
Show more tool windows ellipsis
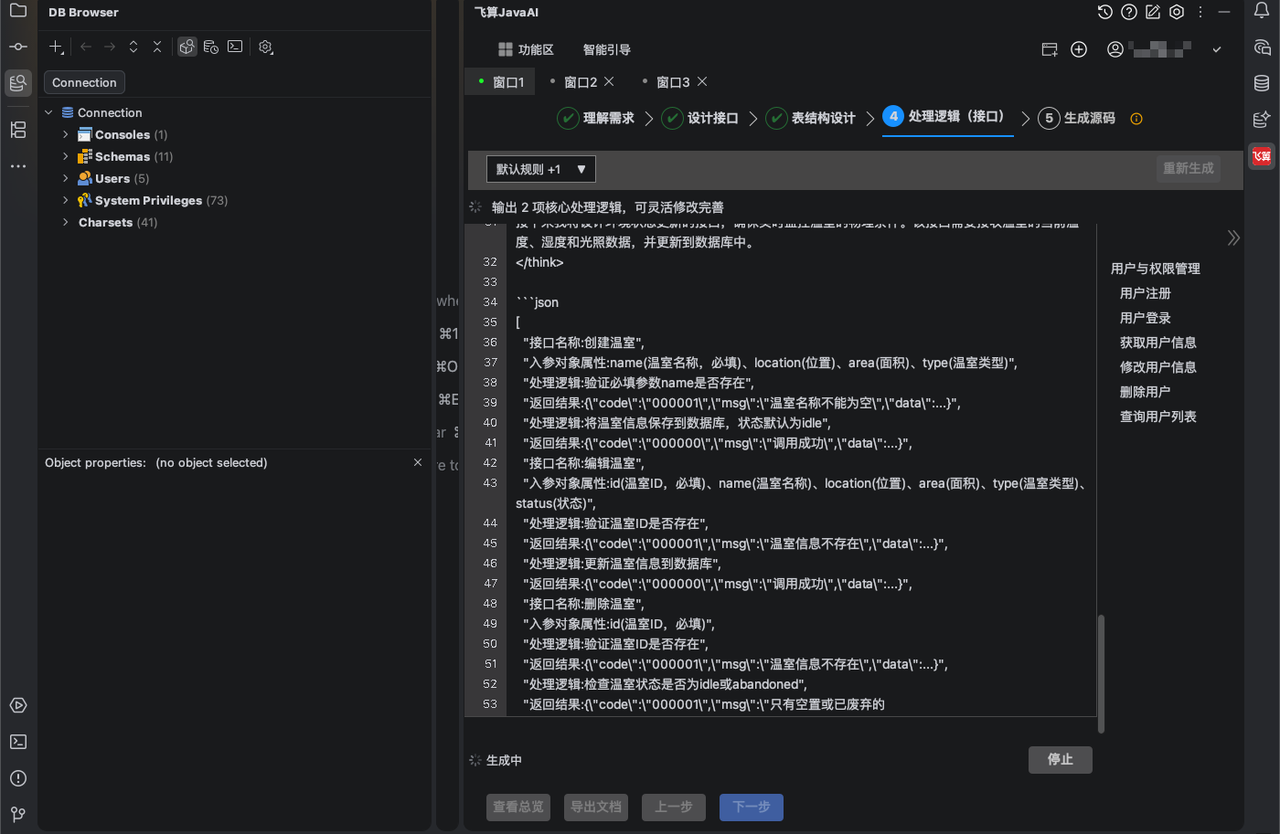[18, 166]
